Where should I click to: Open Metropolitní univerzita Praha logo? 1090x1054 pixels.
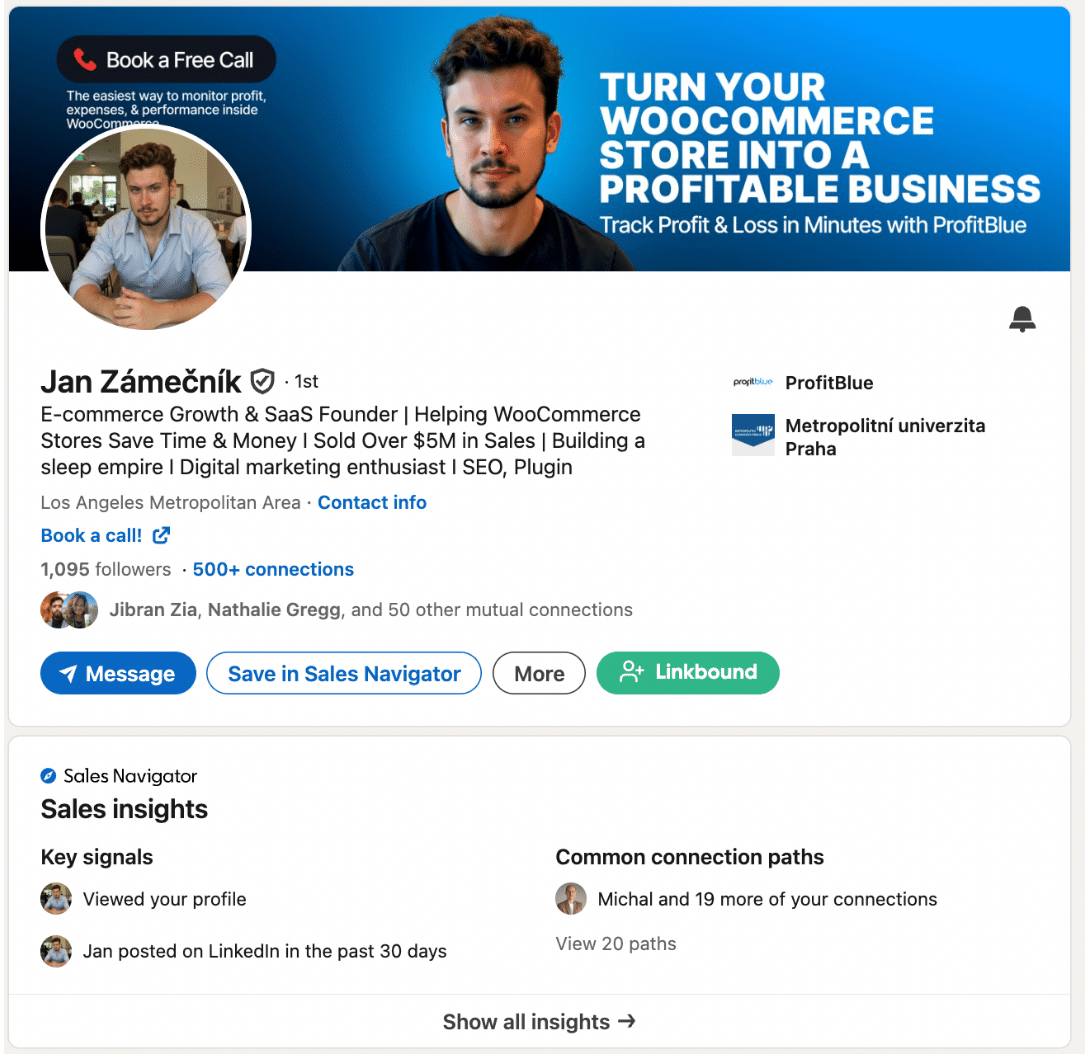pyautogui.click(x=753, y=435)
